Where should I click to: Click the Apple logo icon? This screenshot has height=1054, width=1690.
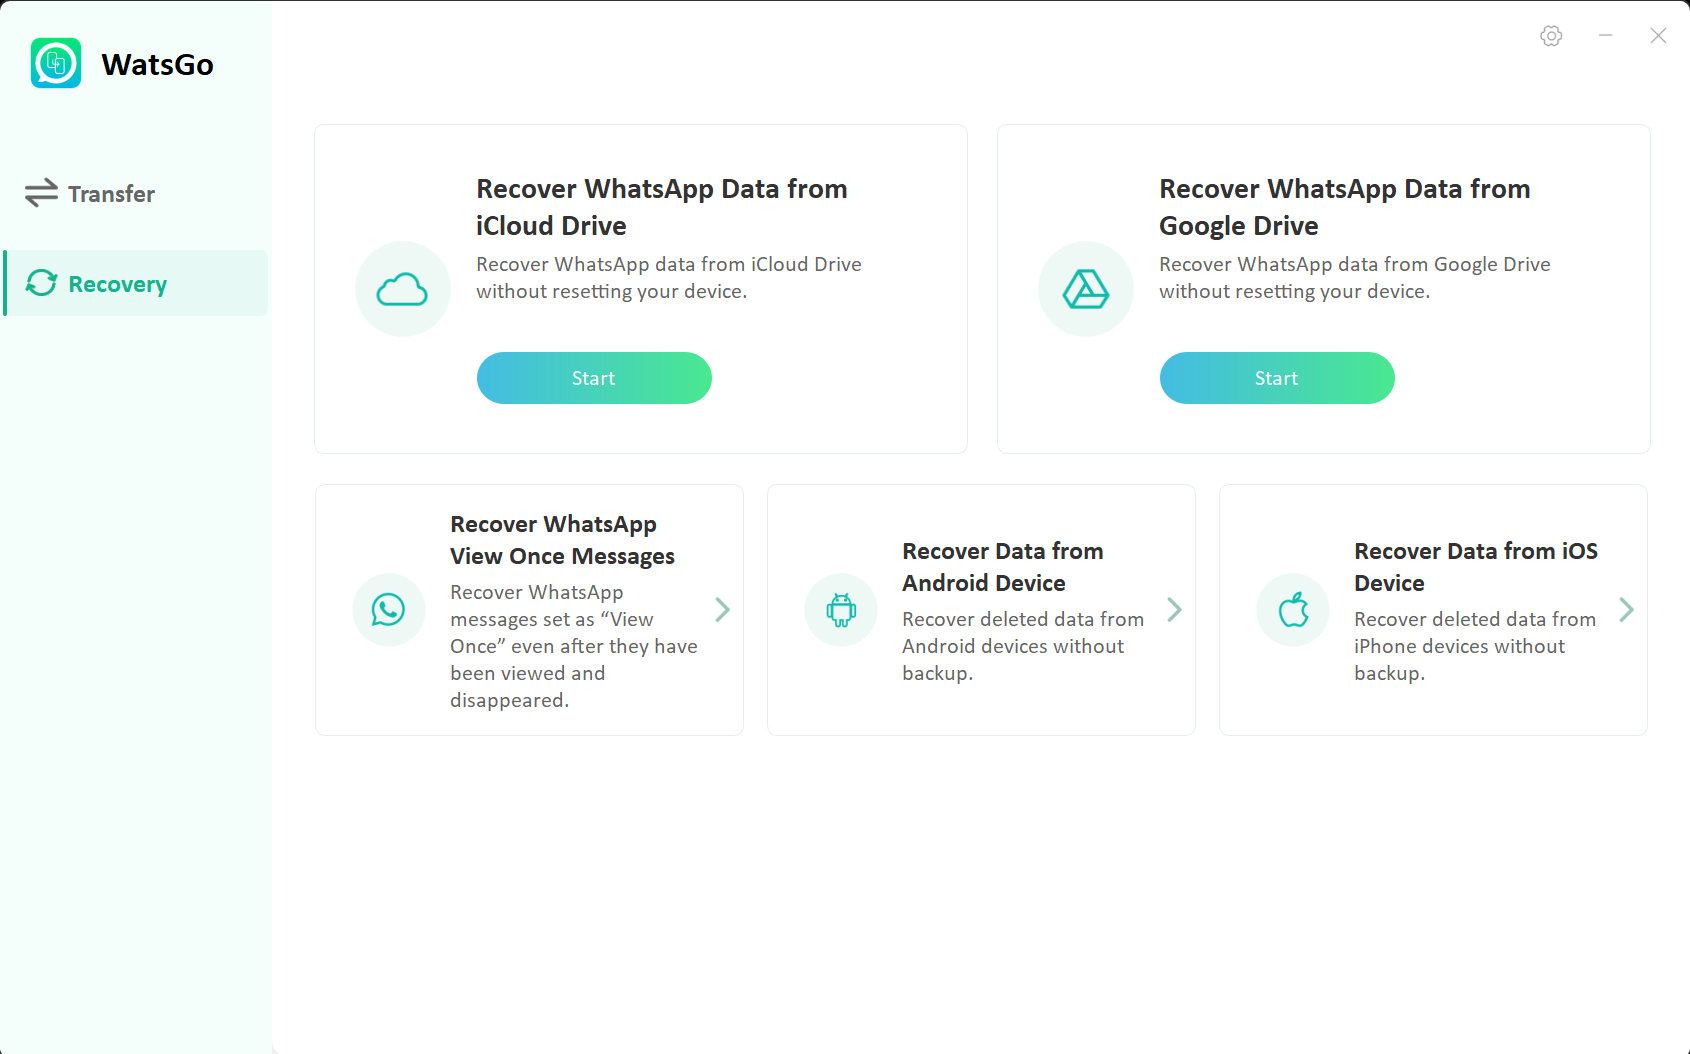(x=1293, y=610)
